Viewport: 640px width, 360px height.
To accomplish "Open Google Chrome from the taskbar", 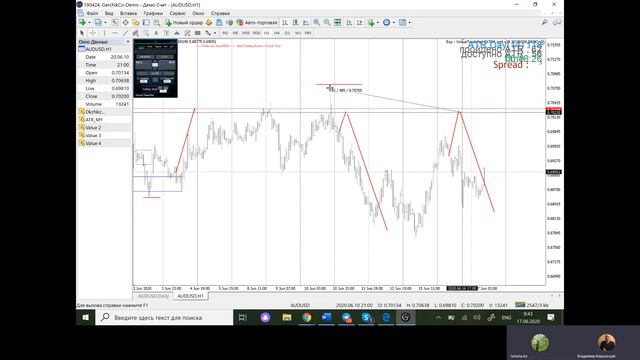I will pyautogui.click(x=307, y=317).
